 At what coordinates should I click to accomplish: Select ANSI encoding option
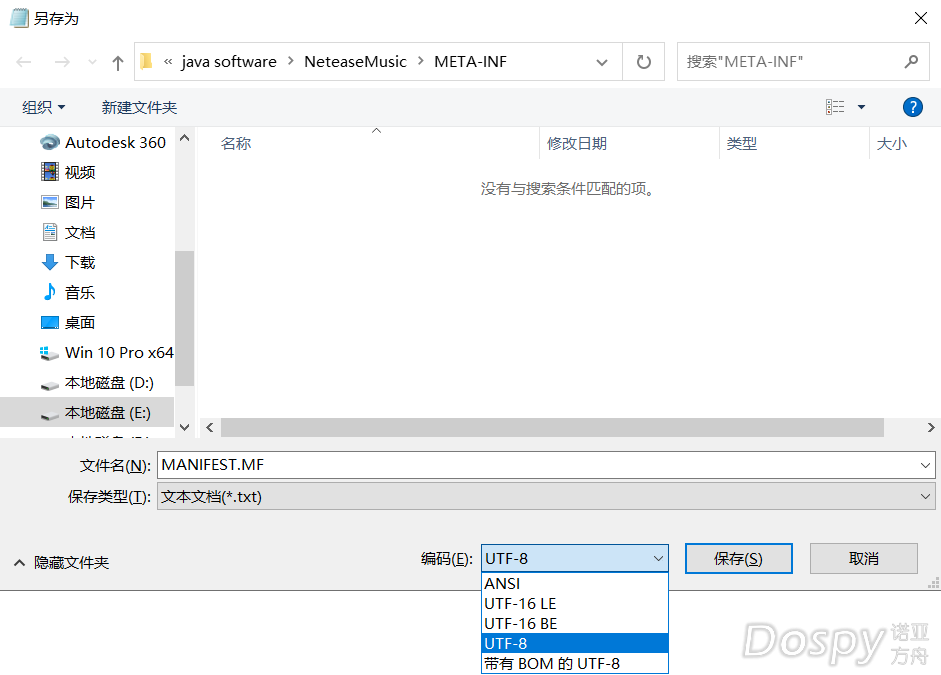click(x=502, y=583)
